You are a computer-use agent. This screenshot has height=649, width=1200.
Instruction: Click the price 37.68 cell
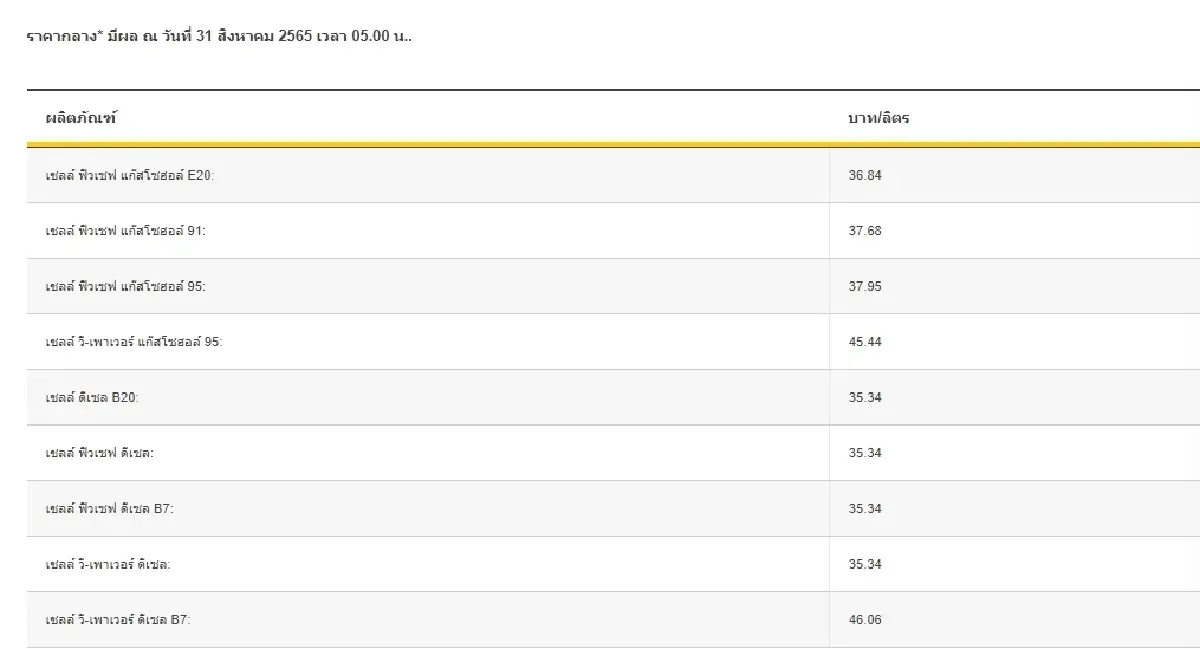pos(866,230)
